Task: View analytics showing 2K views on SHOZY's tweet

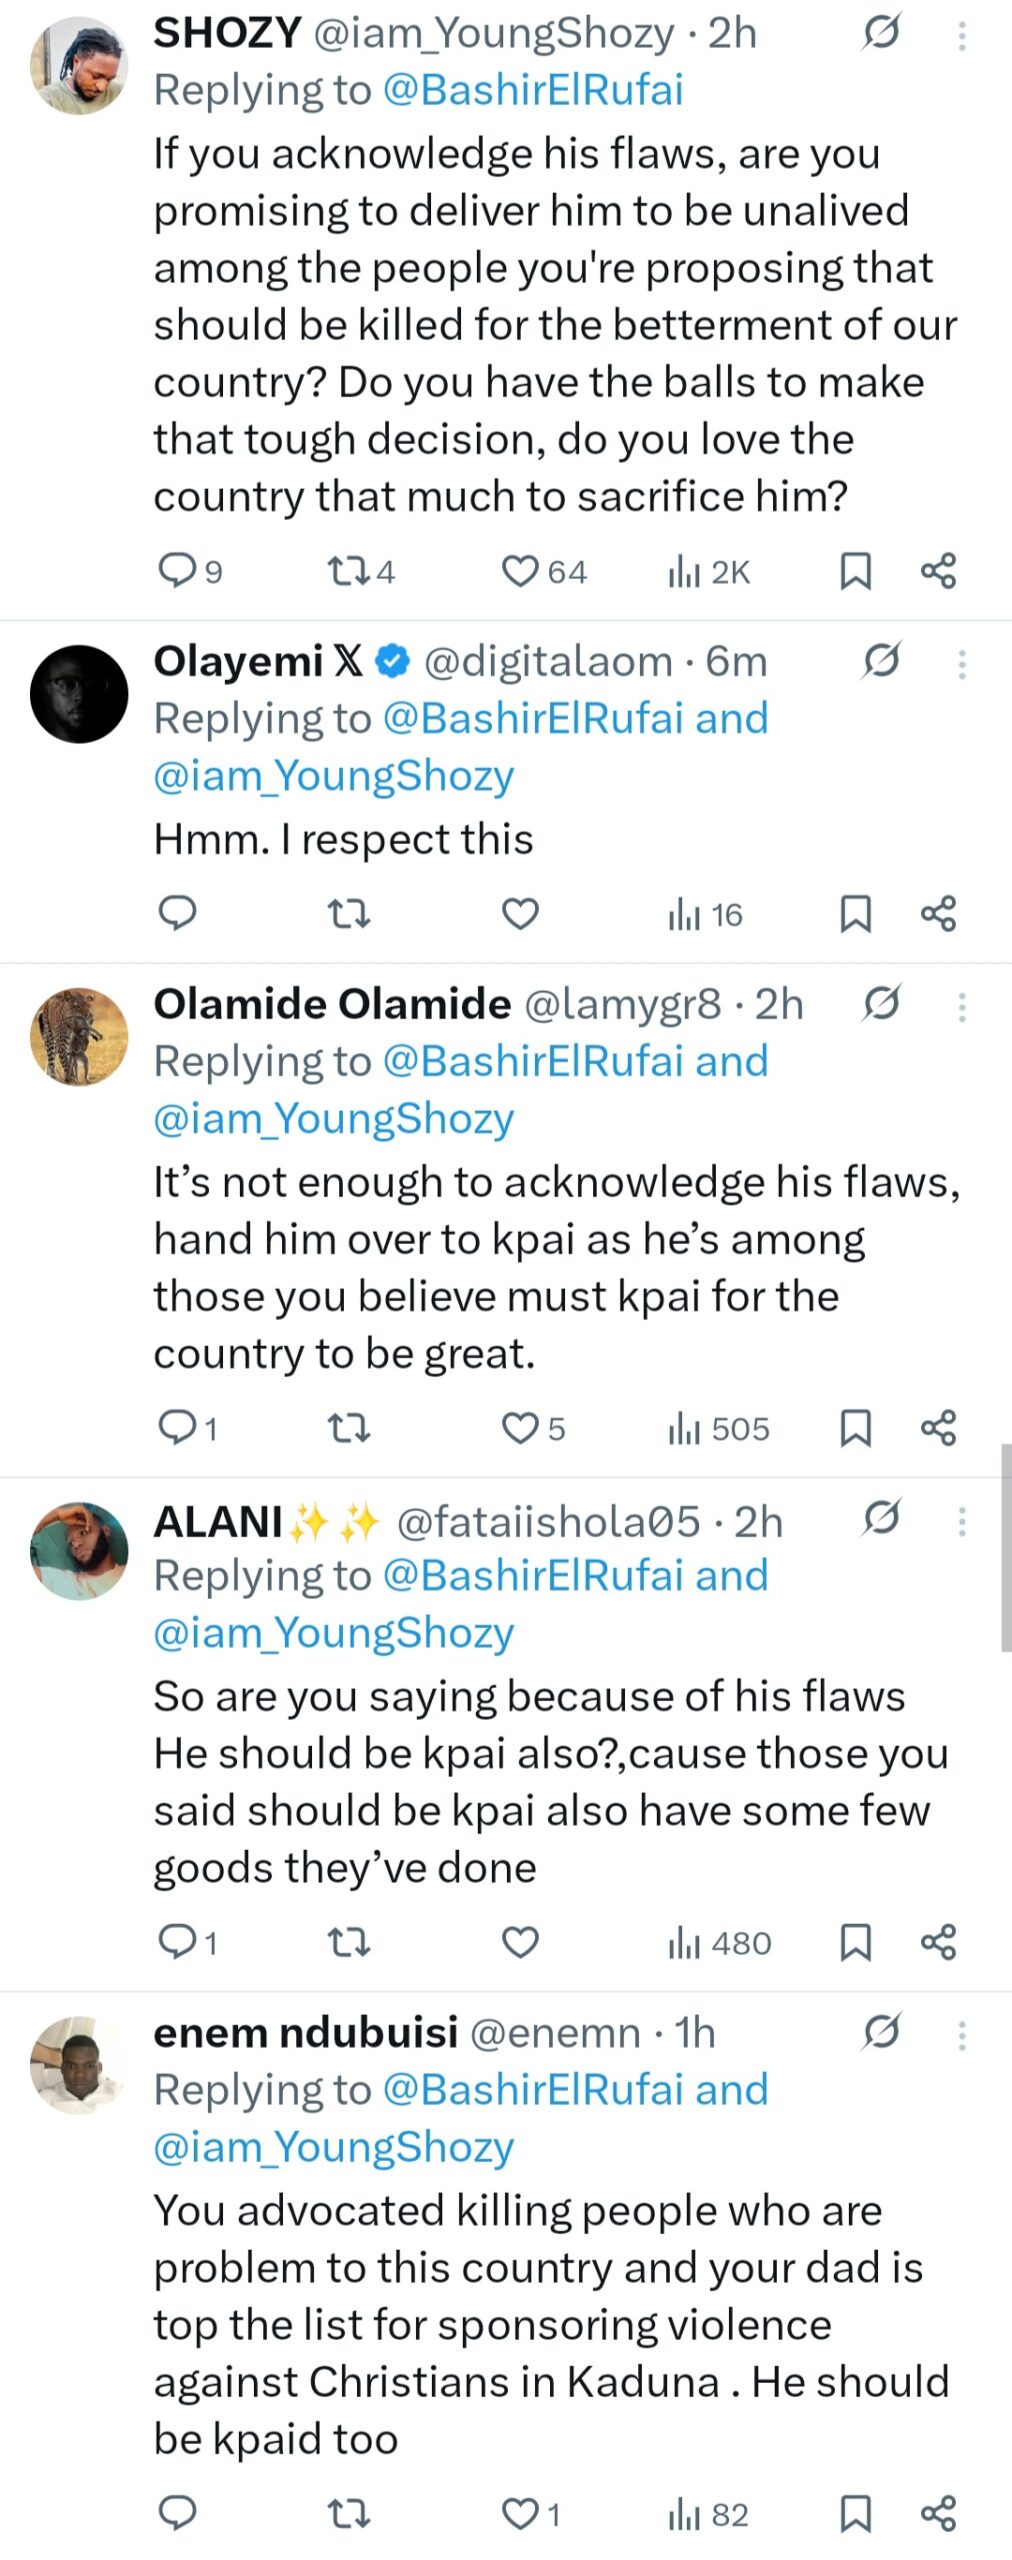Action: [700, 571]
